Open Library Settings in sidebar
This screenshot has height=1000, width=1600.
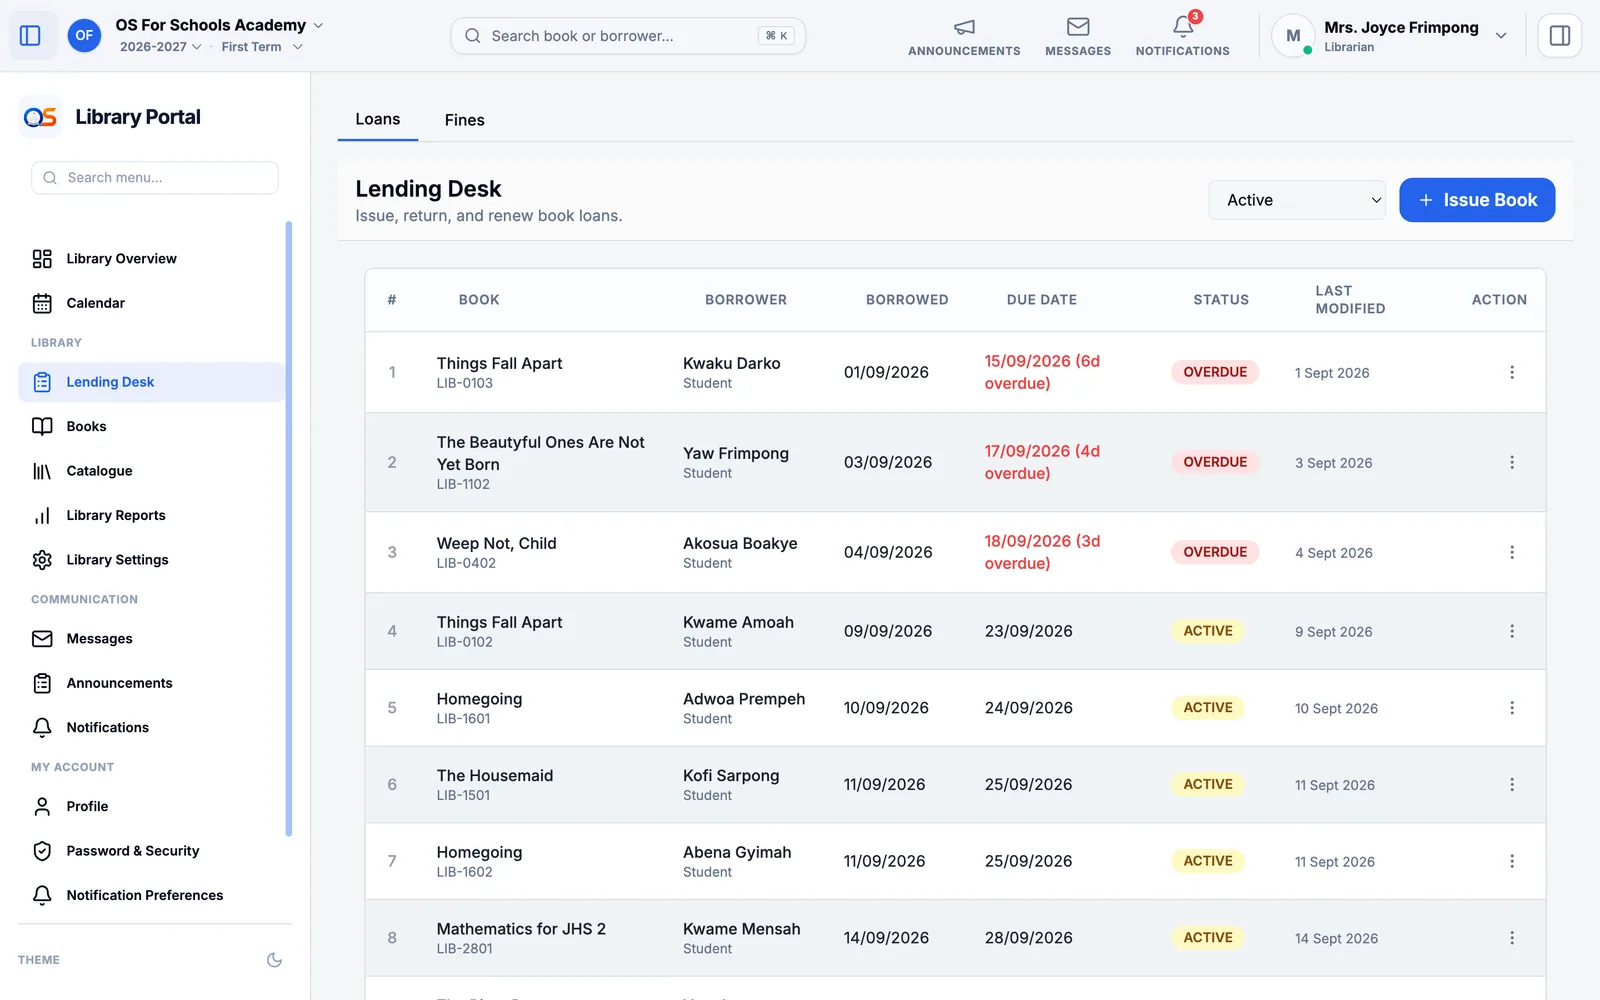coord(151,560)
